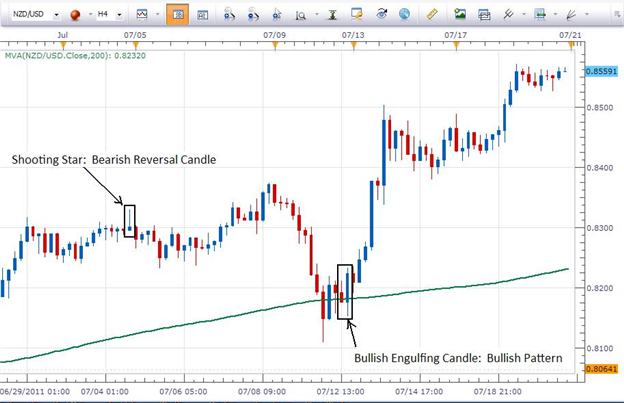This screenshot has width=624, height=403.
Task: Click the chart type line-graph icon
Action: point(142,15)
